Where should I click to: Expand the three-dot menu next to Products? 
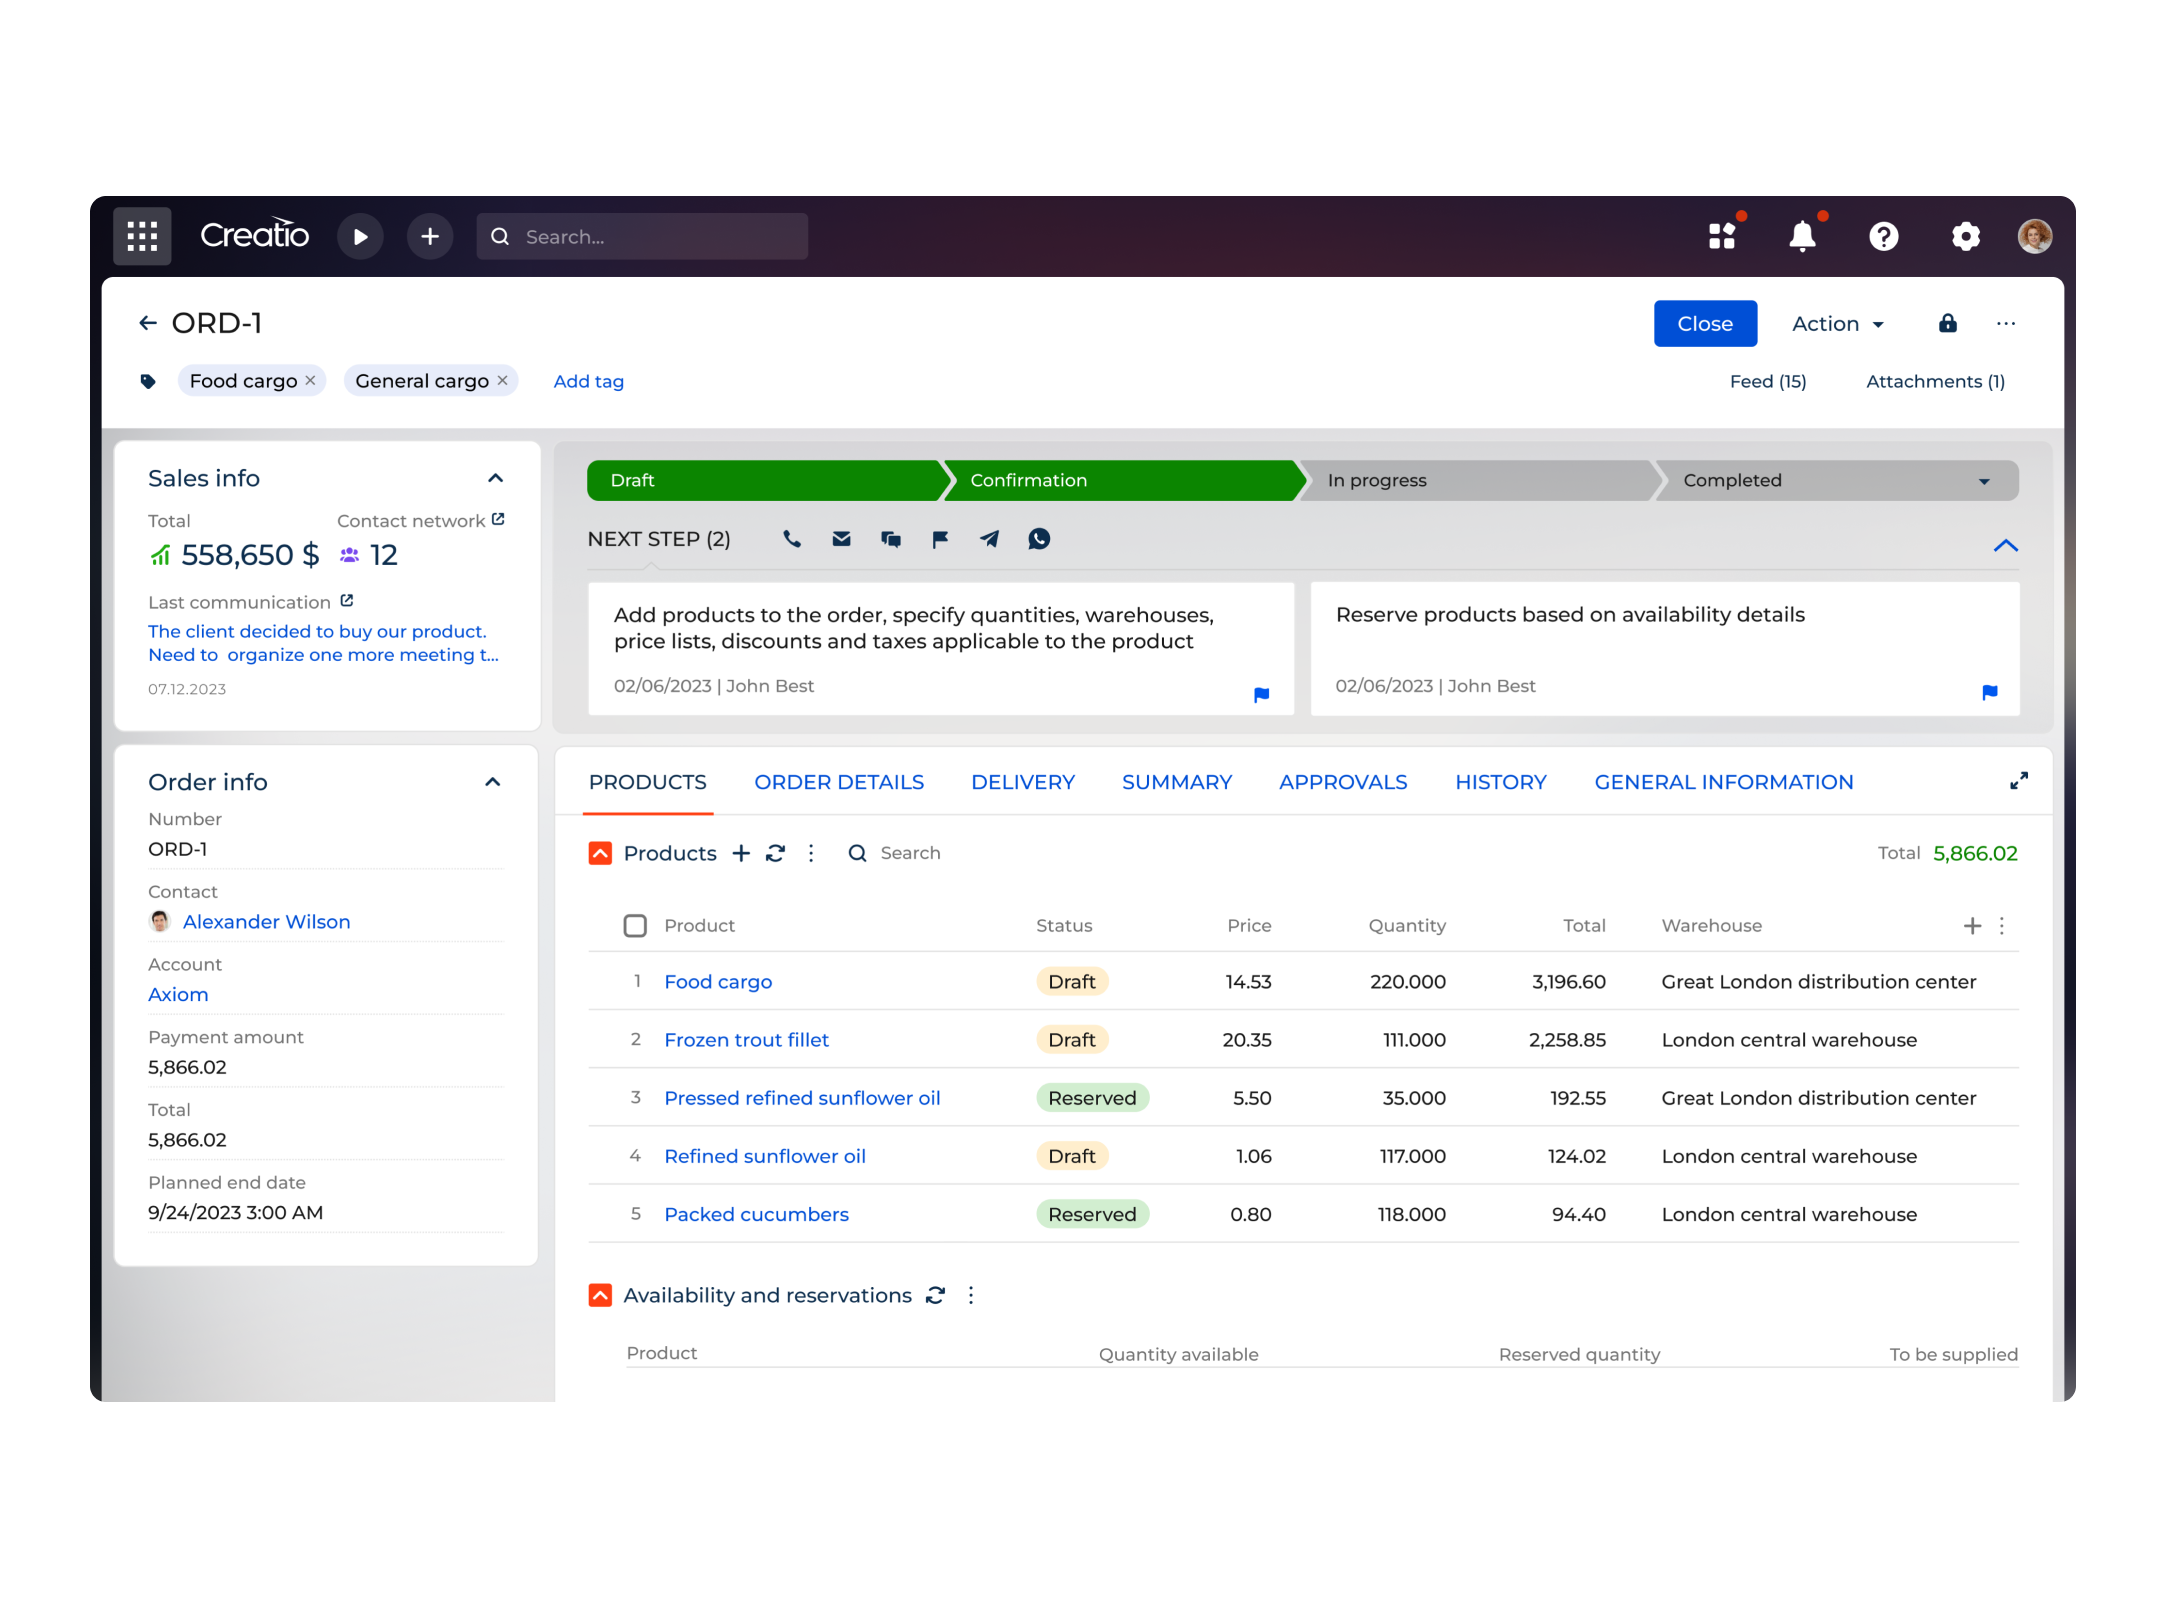(x=813, y=854)
